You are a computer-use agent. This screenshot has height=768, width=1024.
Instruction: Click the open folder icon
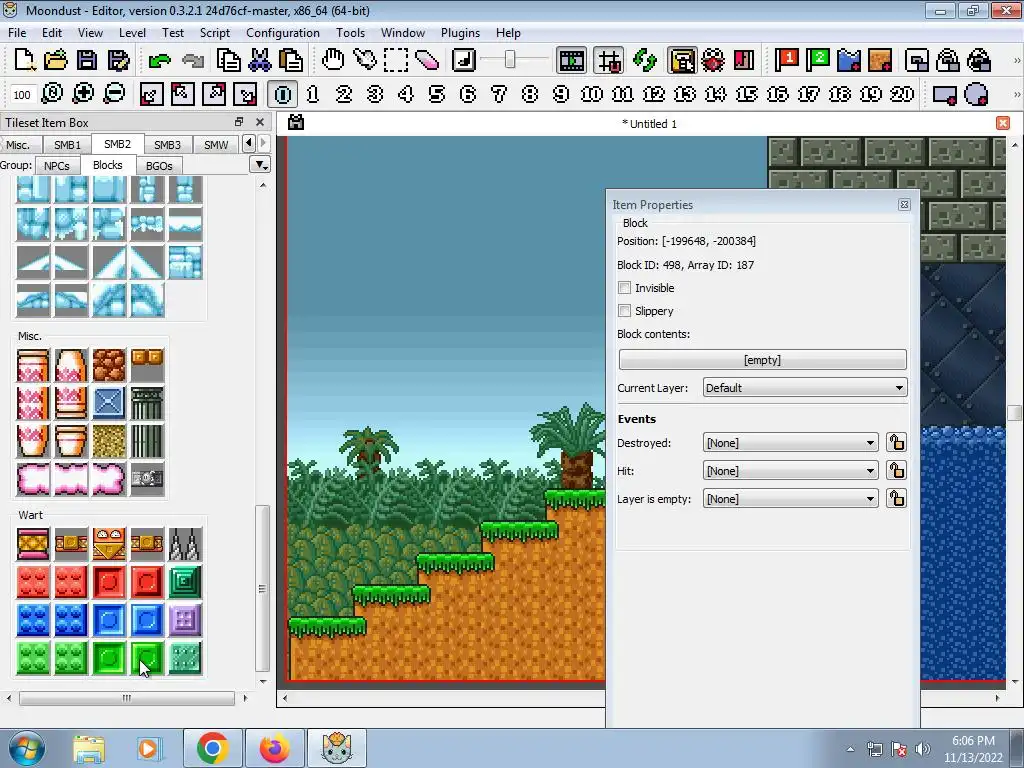pyautogui.click(x=56, y=60)
